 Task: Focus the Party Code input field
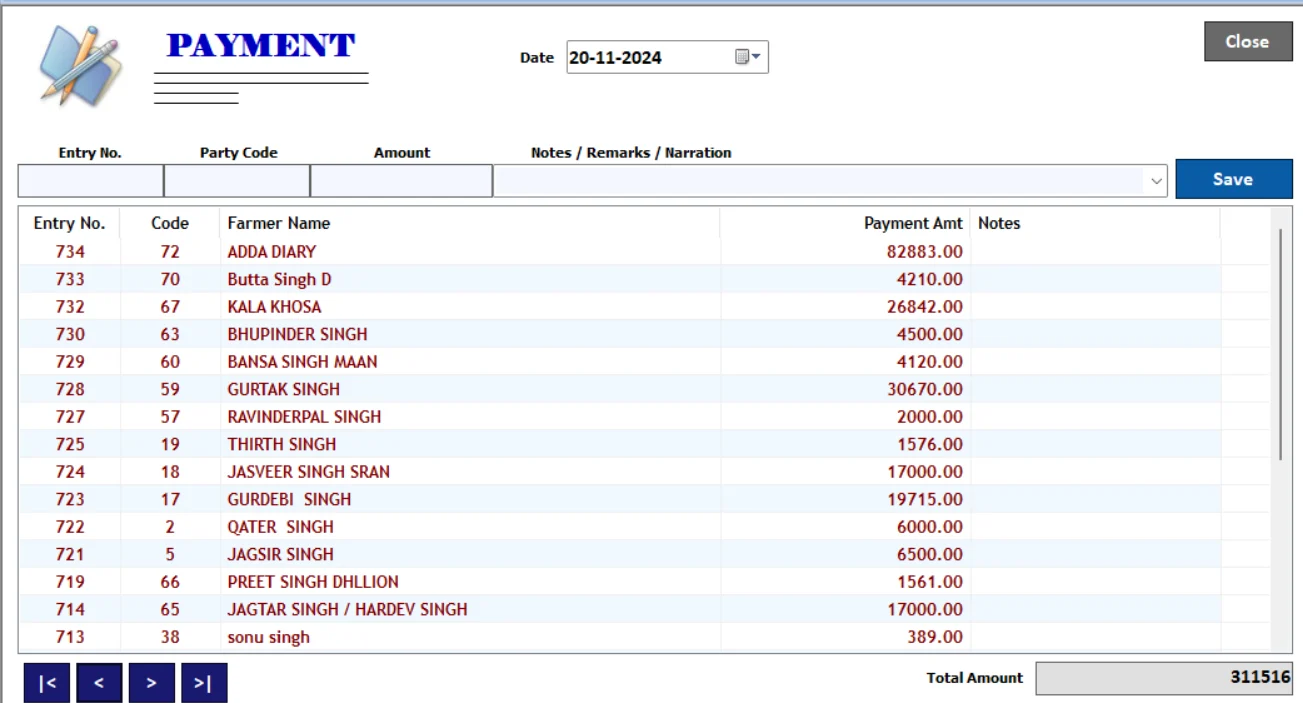click(237, 181)
